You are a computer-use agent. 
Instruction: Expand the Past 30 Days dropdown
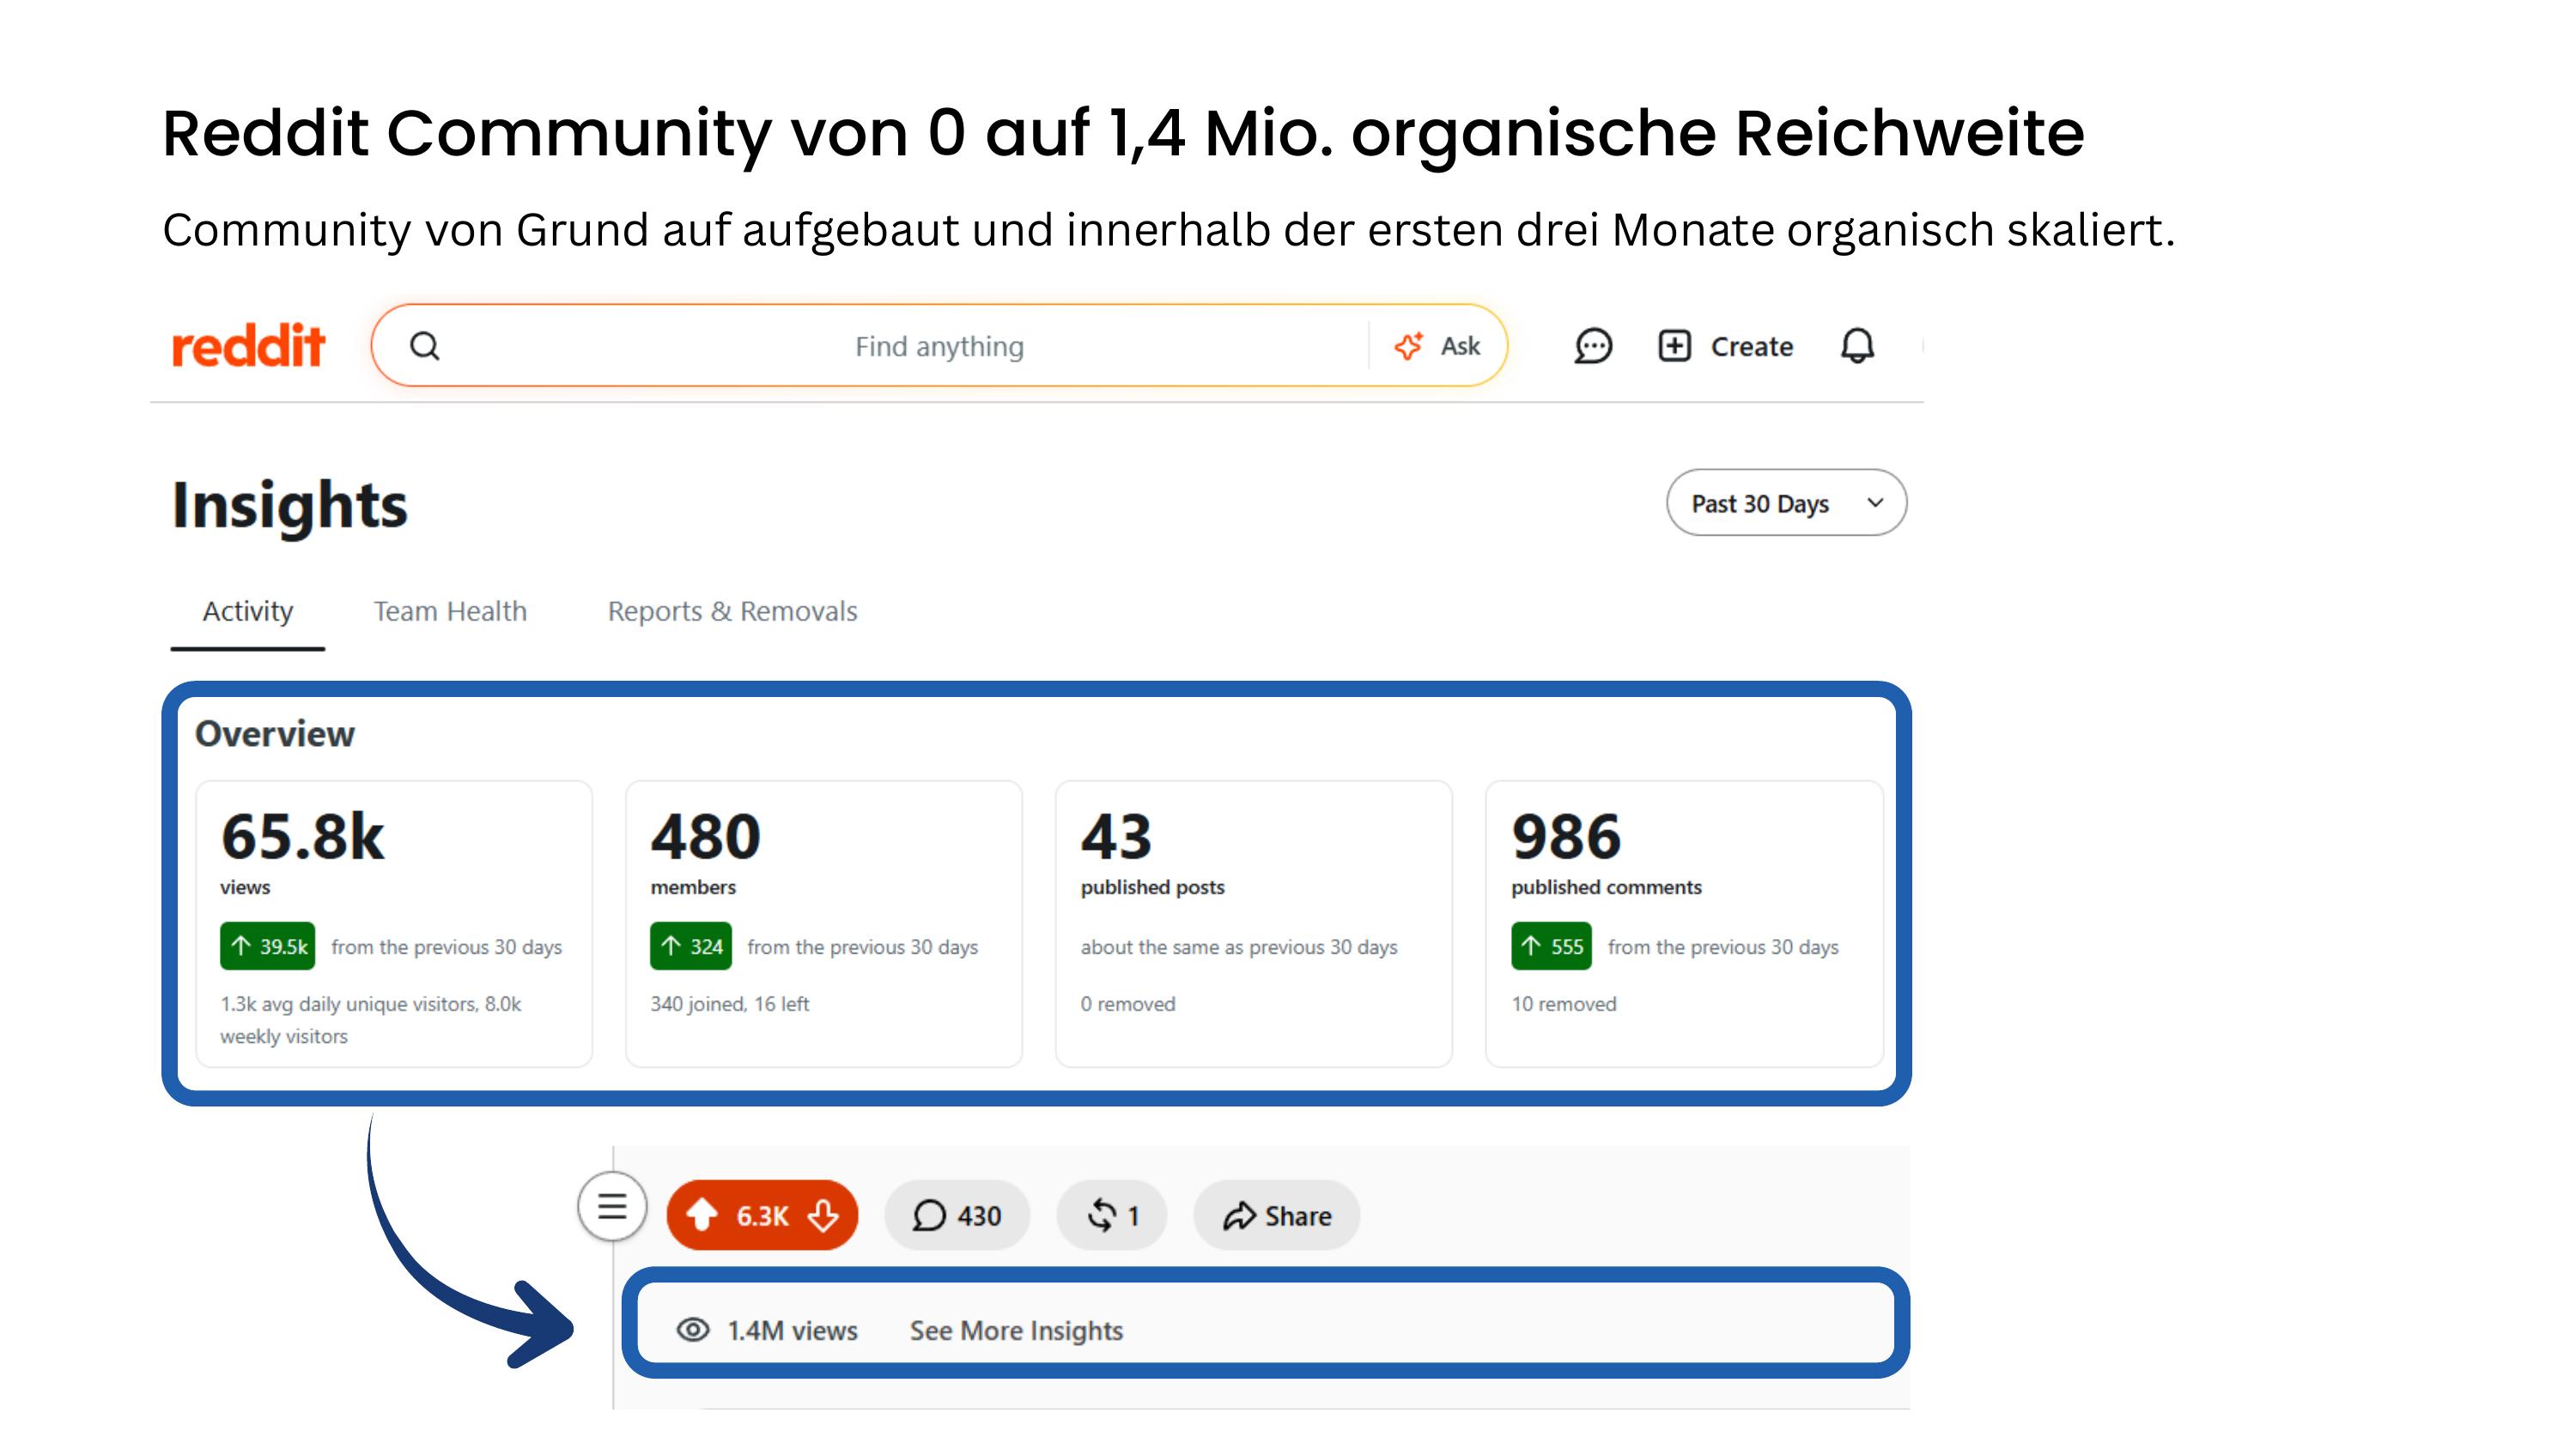click(x=1786, y=503)
